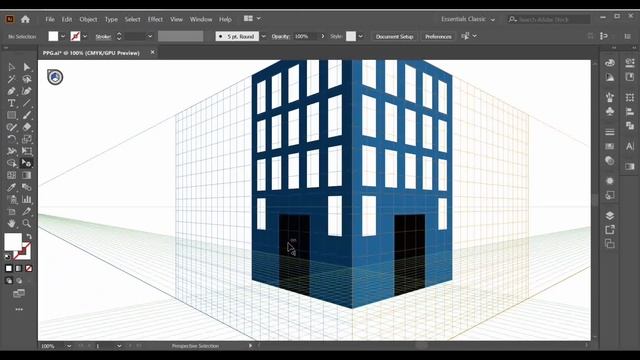Select the Pen tool
640x360 pixels.
tap(11, 91)
